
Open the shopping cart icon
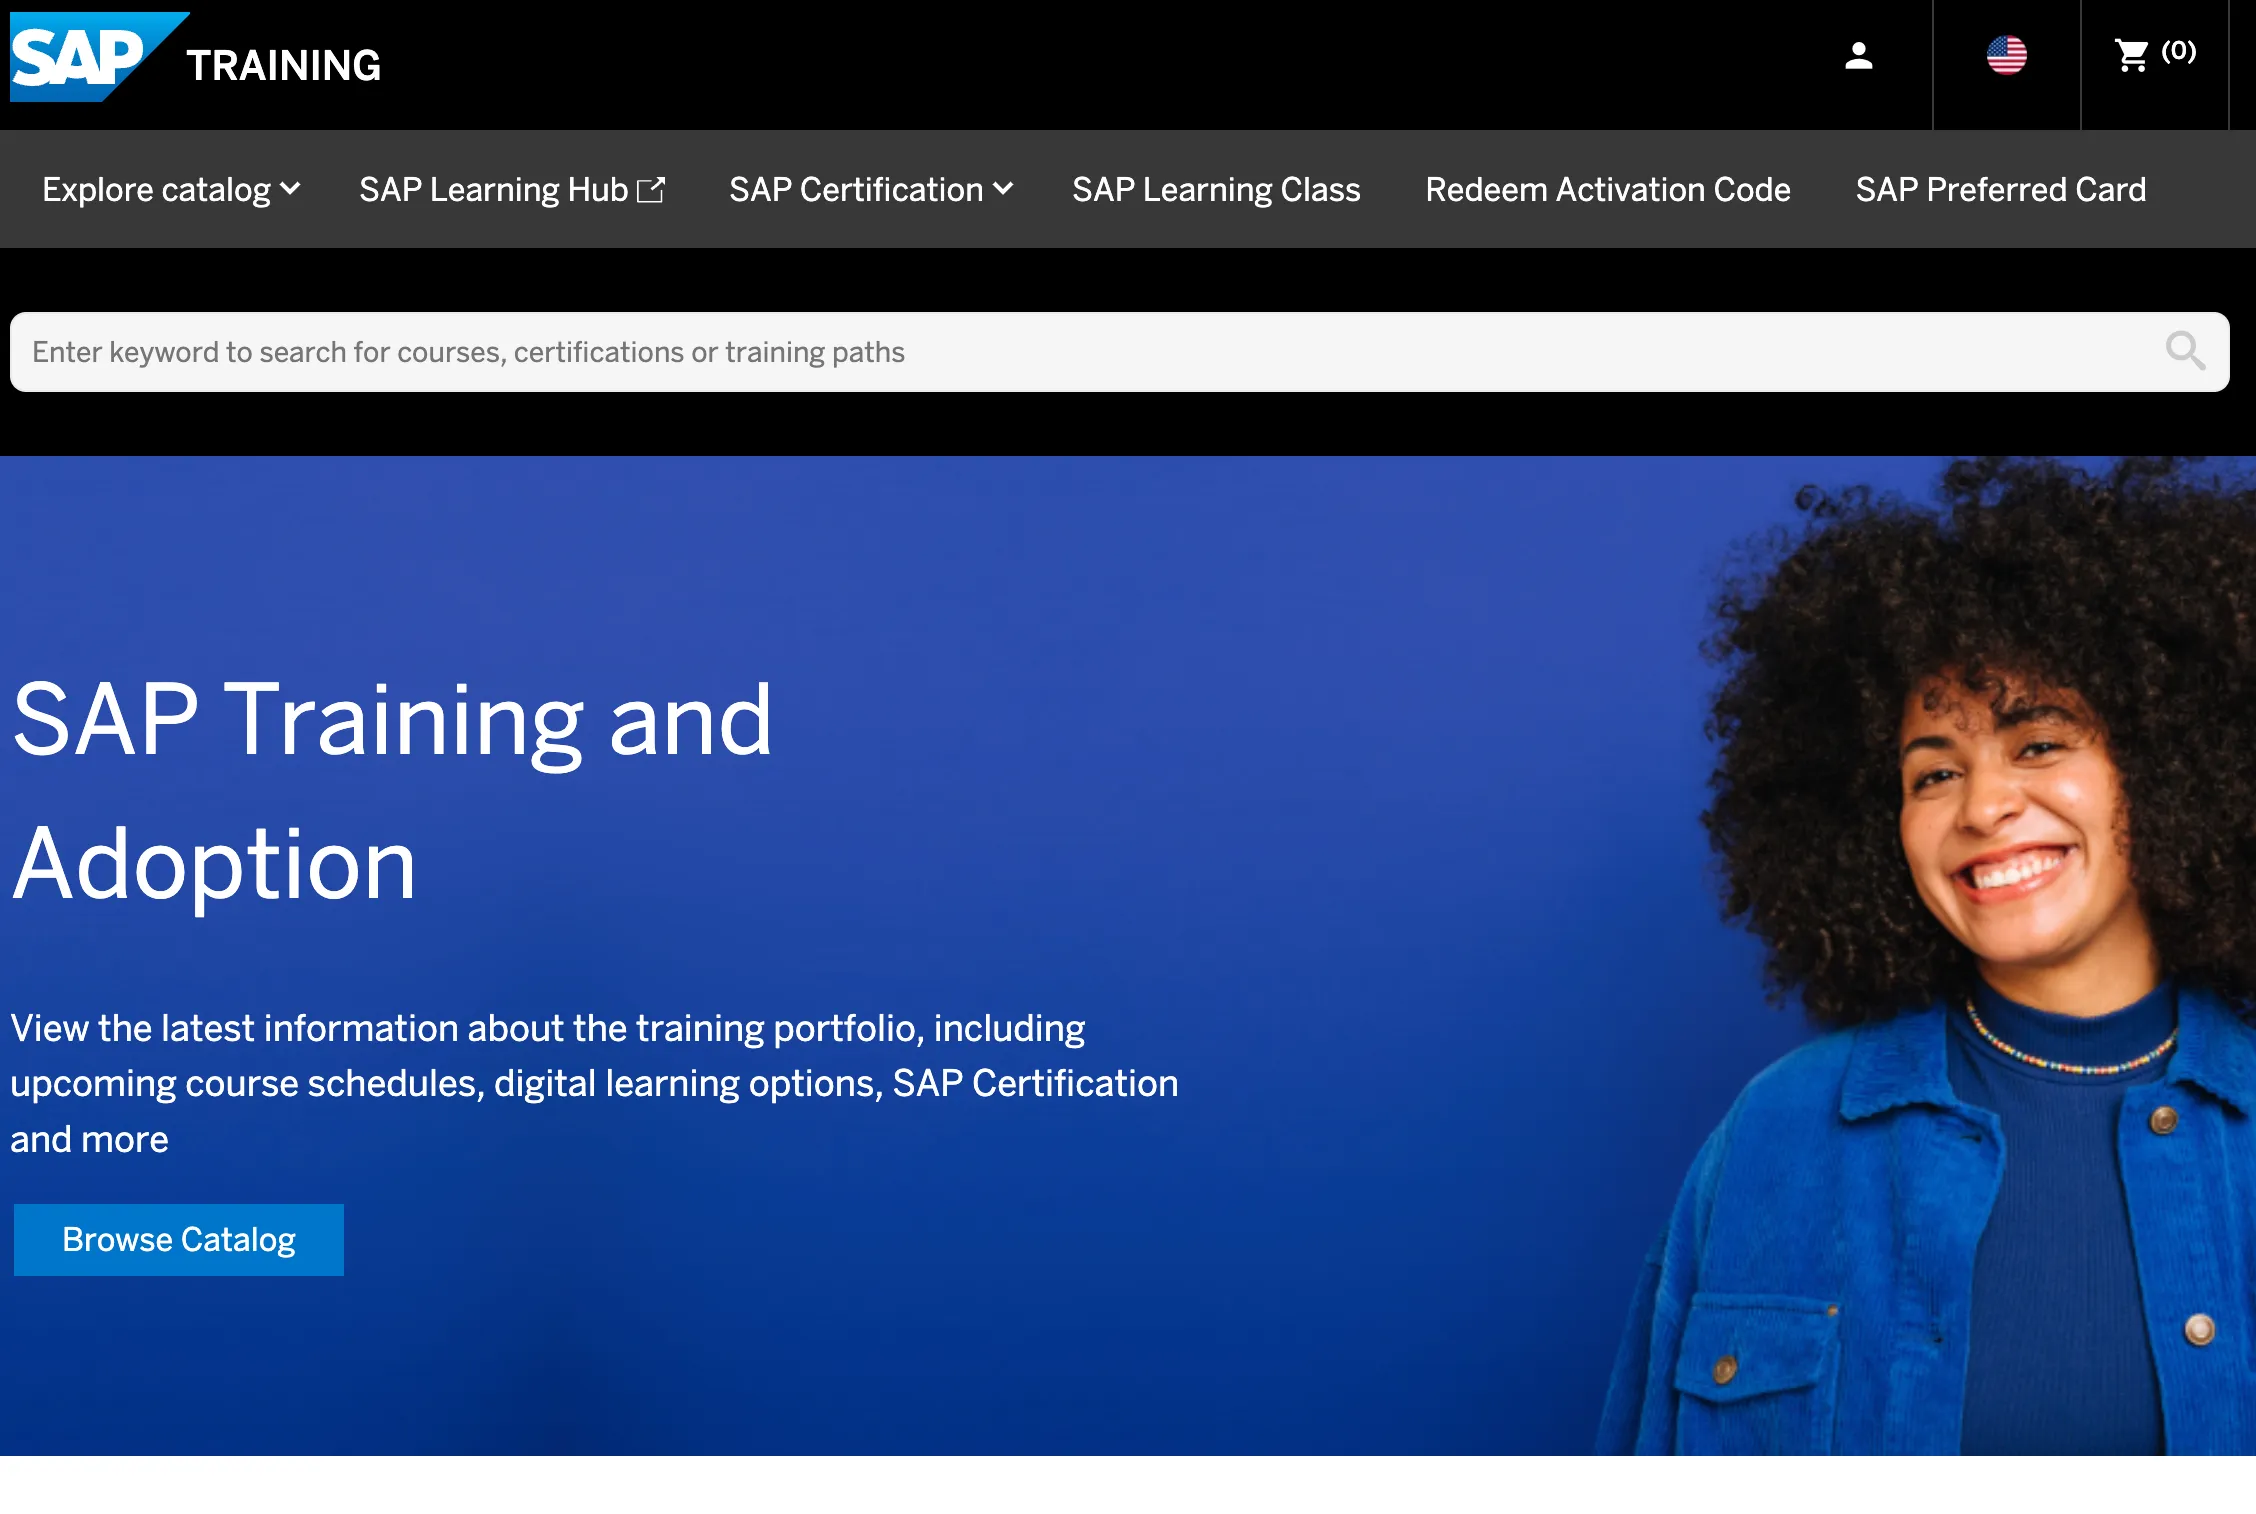coord(2131,56)
